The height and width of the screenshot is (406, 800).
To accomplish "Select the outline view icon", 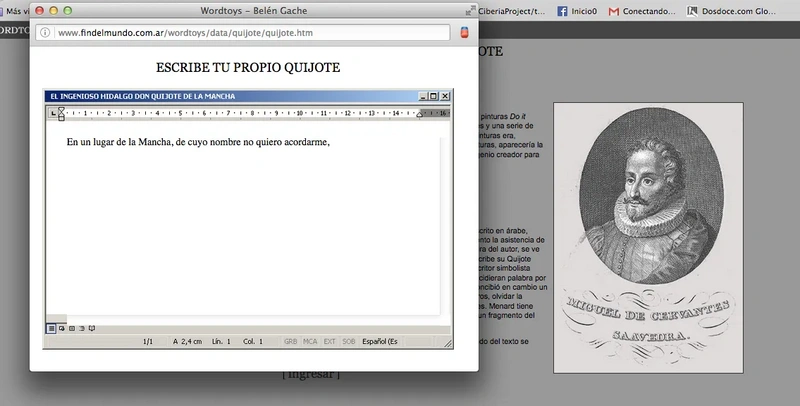I will coord(82,328).
